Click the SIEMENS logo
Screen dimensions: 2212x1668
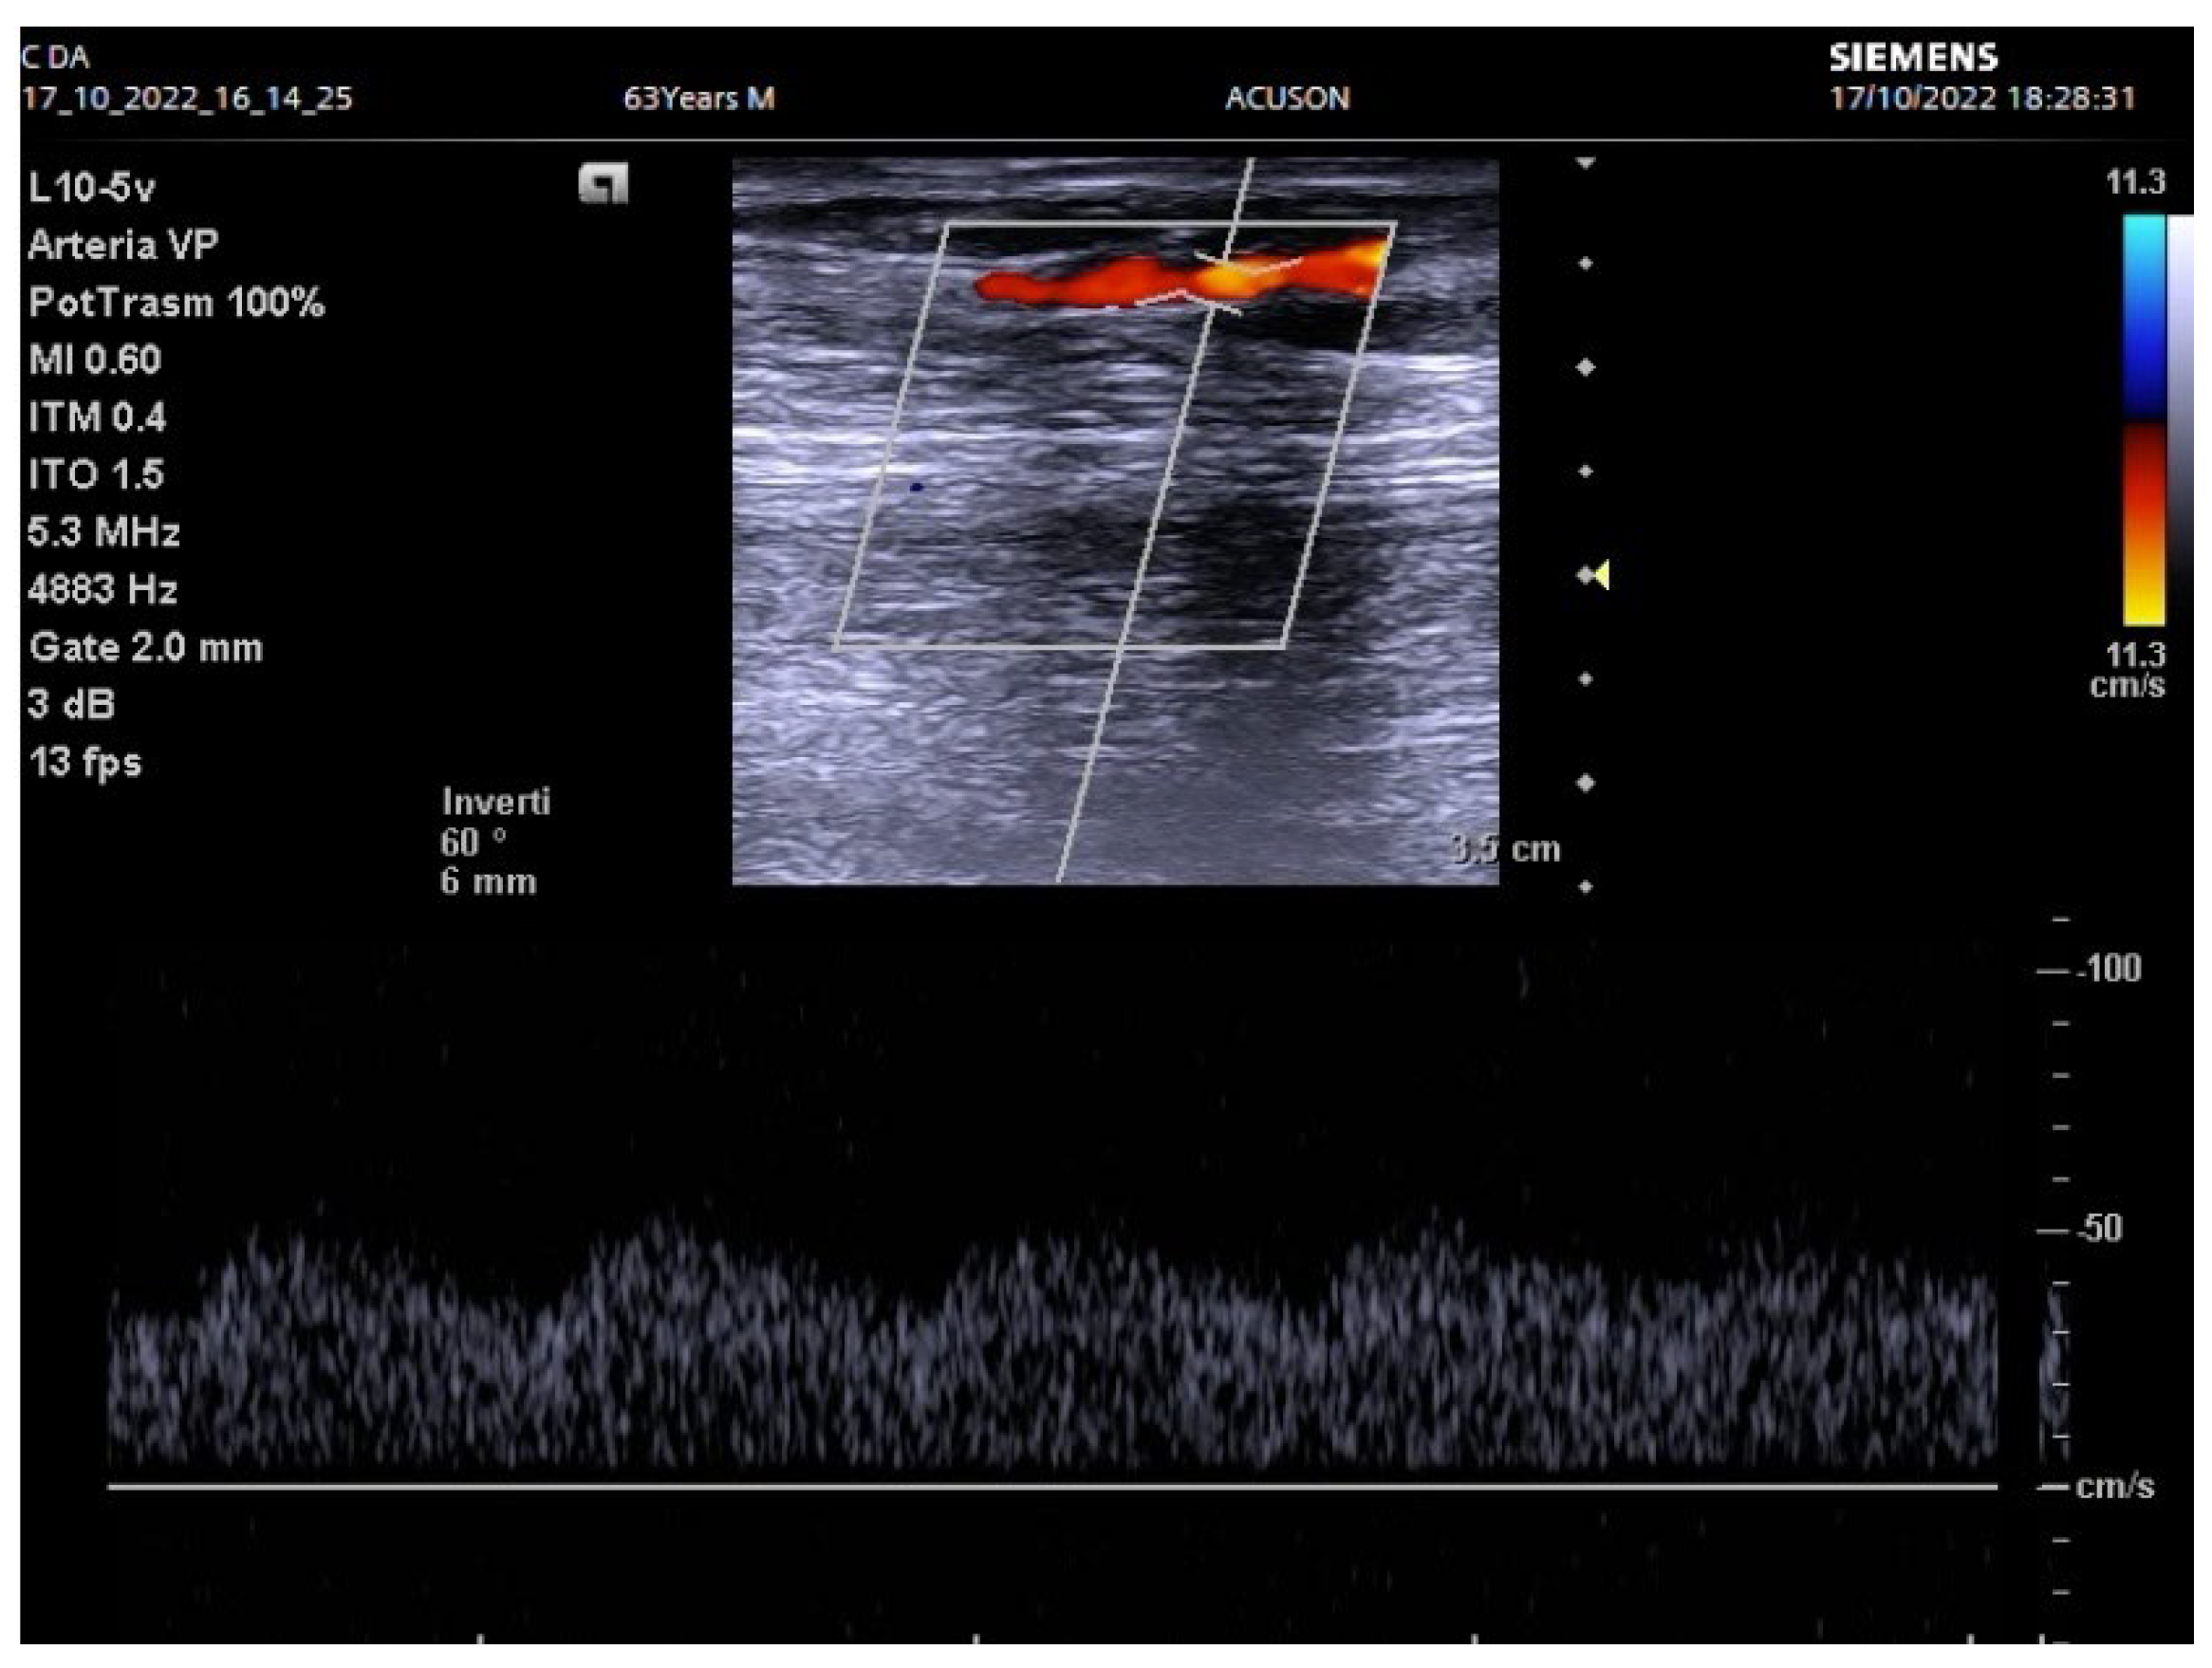pos(1913,57)
